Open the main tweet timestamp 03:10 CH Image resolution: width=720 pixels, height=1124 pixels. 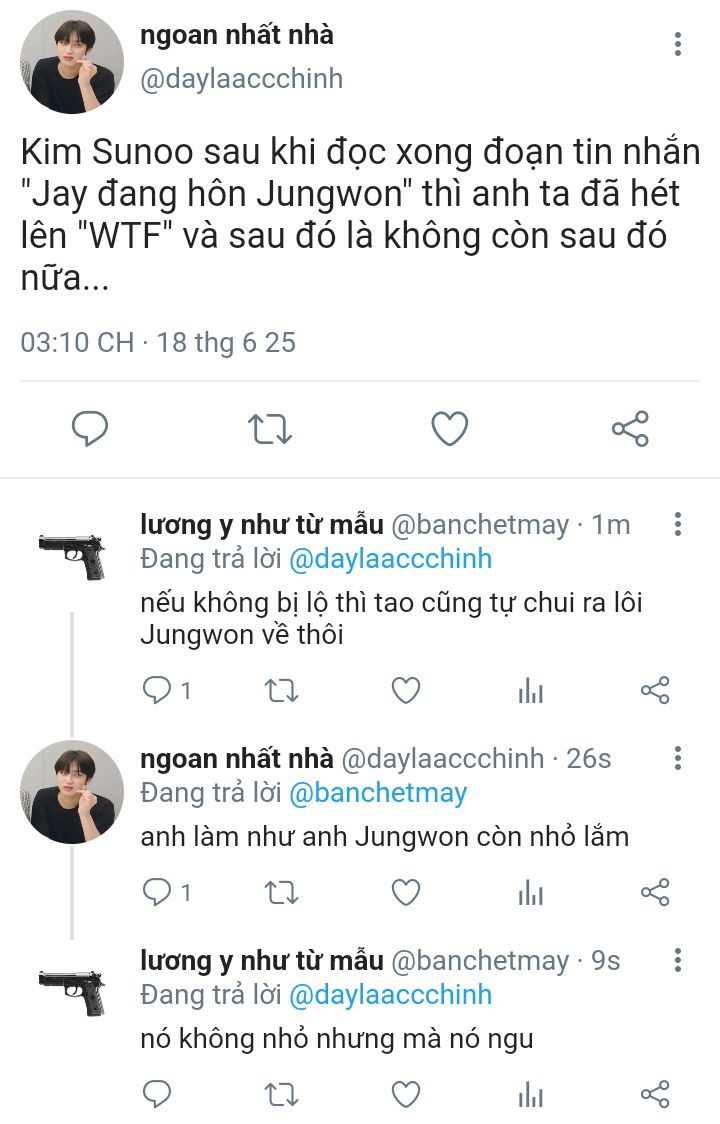pyautogui.click(x=77, y=342)
